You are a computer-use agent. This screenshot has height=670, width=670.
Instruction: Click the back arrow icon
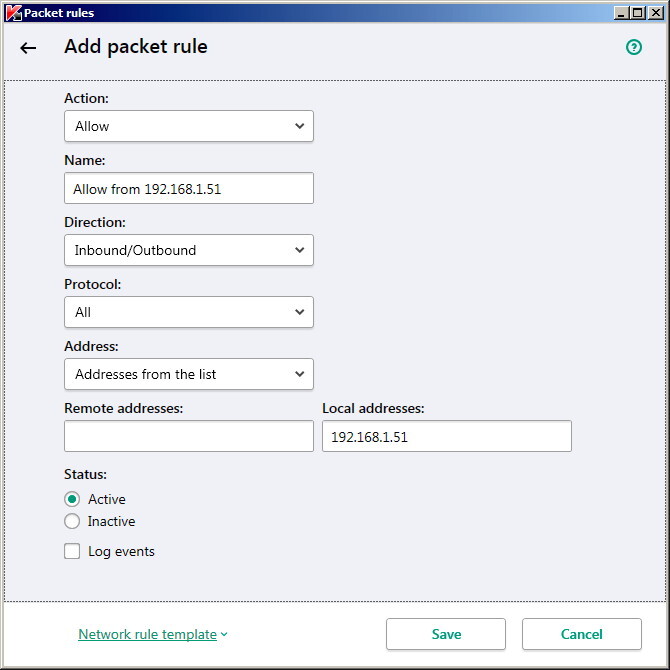click(28, 48)
